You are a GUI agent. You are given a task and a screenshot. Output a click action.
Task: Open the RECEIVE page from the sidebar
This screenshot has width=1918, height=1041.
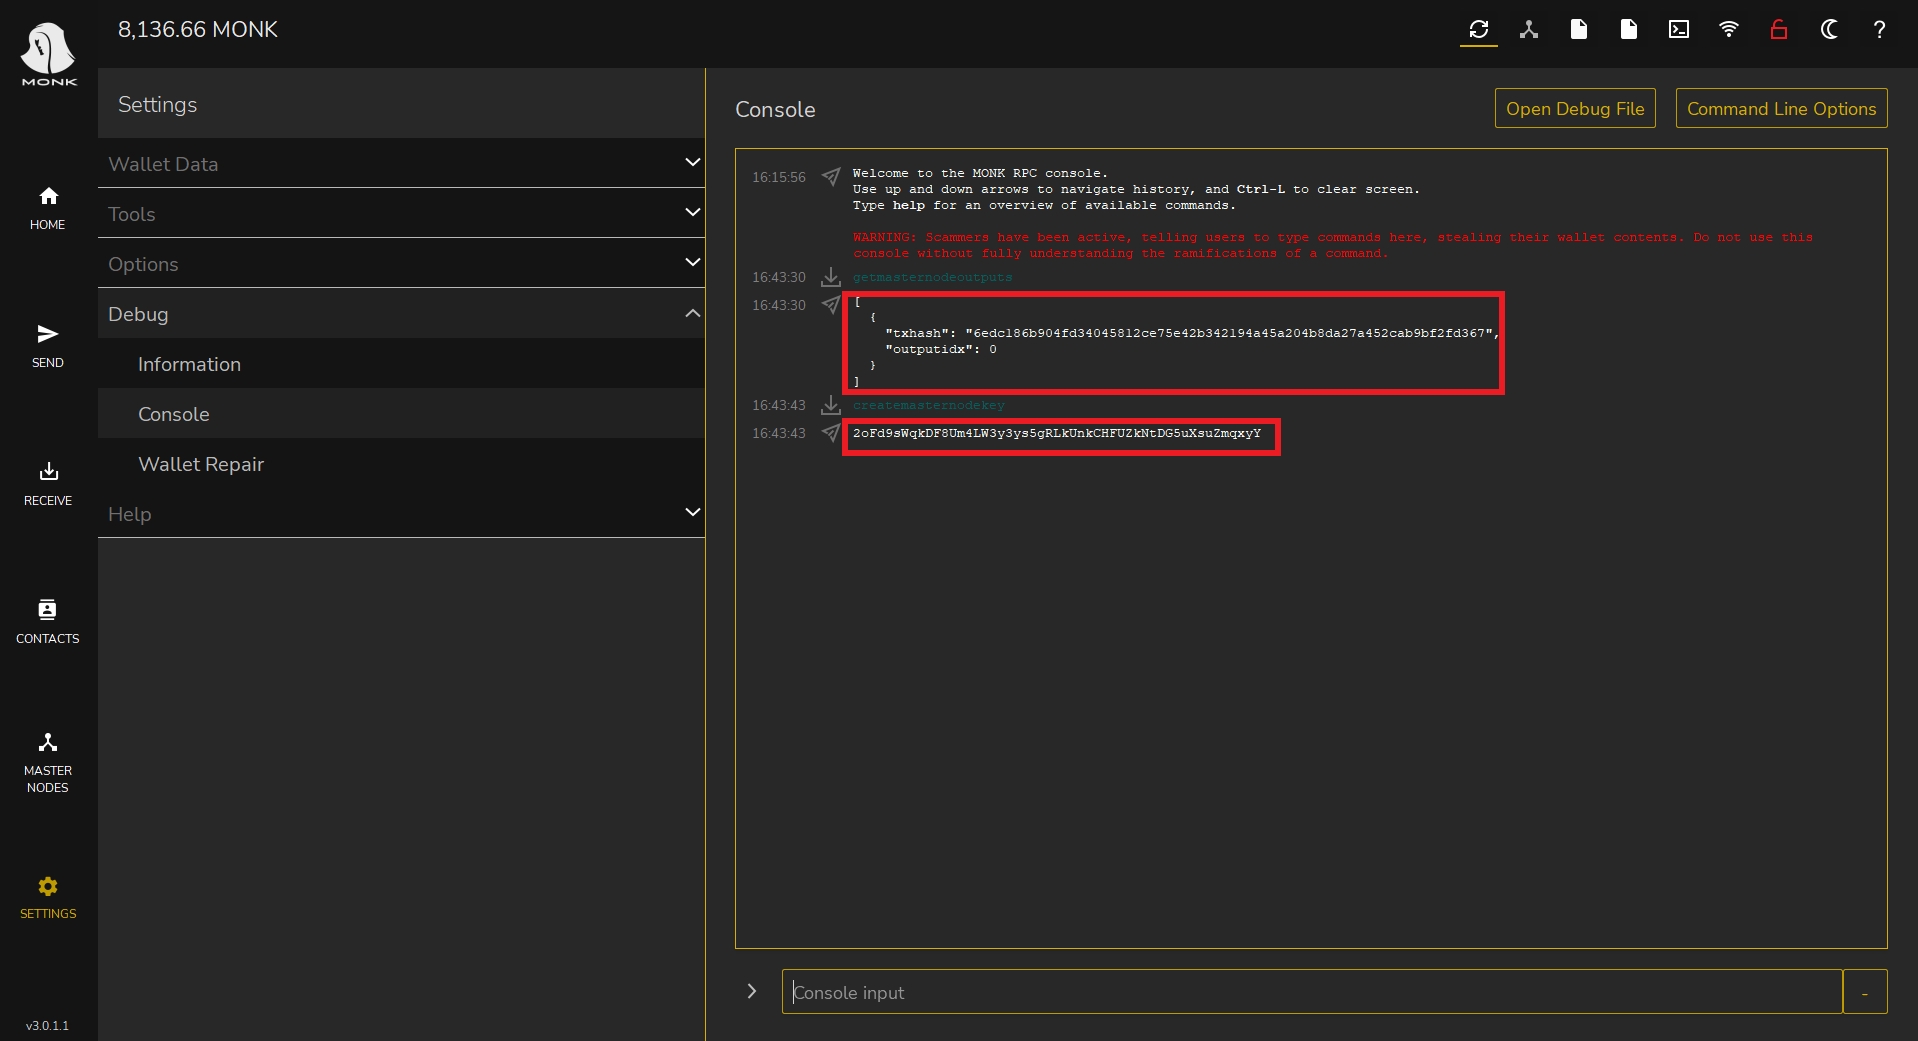pyautogui.click(x=48, y=484)
